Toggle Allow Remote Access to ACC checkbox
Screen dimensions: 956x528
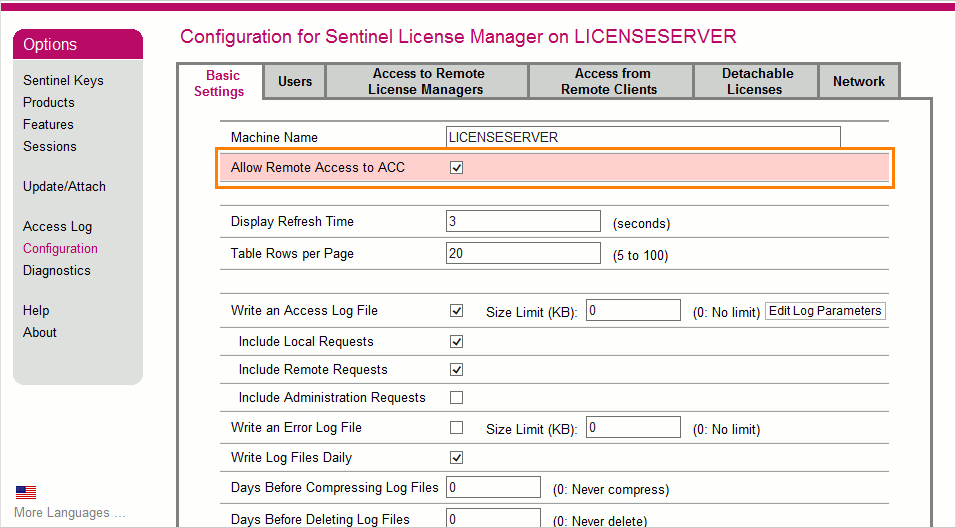click(457, 168)
